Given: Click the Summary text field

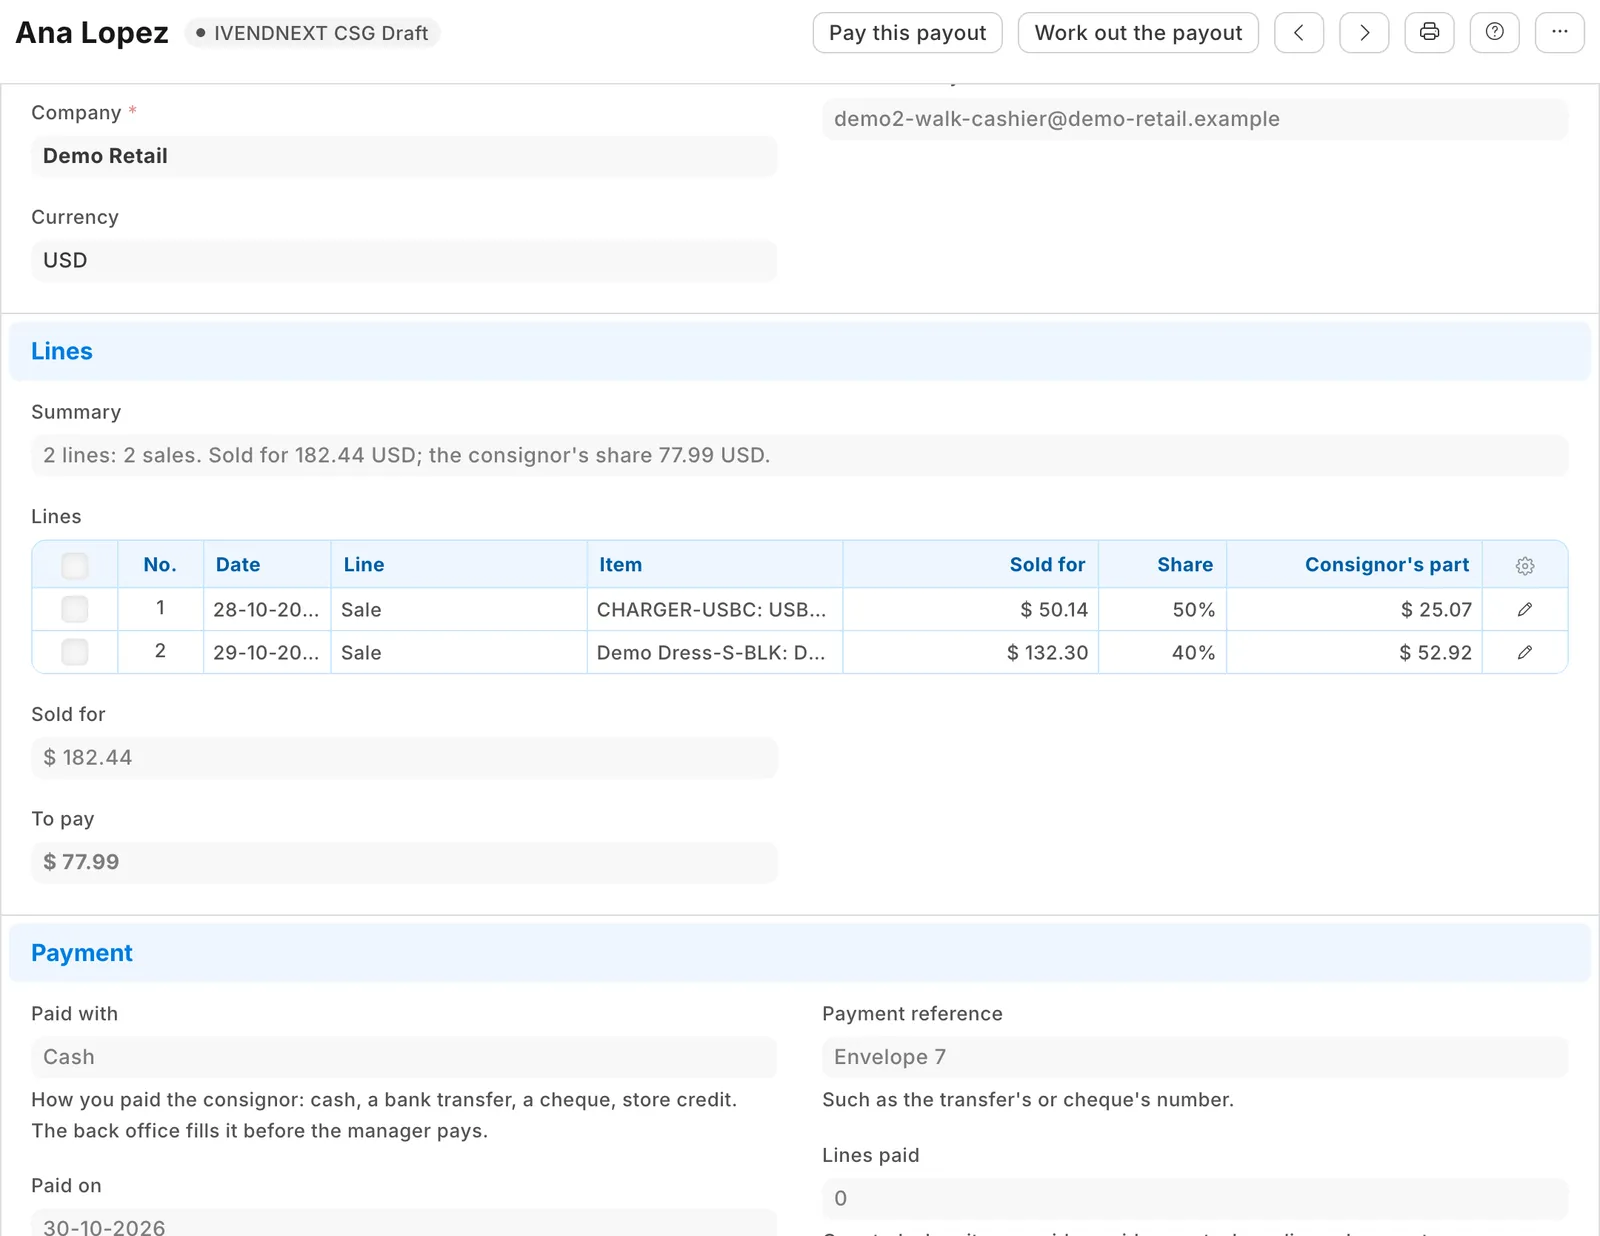Looking at the screenshot, I should (800, 455).
